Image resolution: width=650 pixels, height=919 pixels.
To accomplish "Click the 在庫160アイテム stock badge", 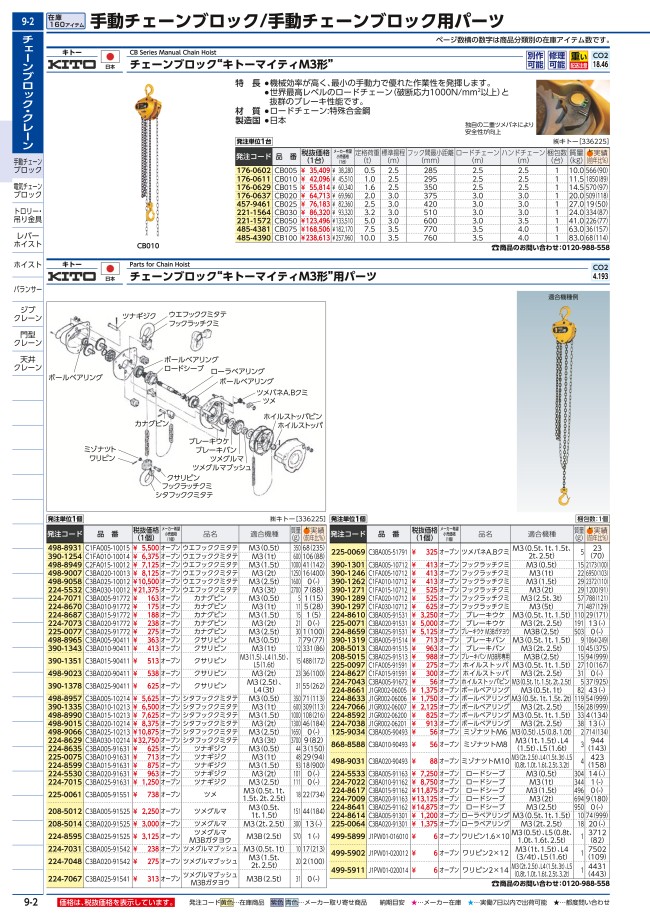I will 66,22.
